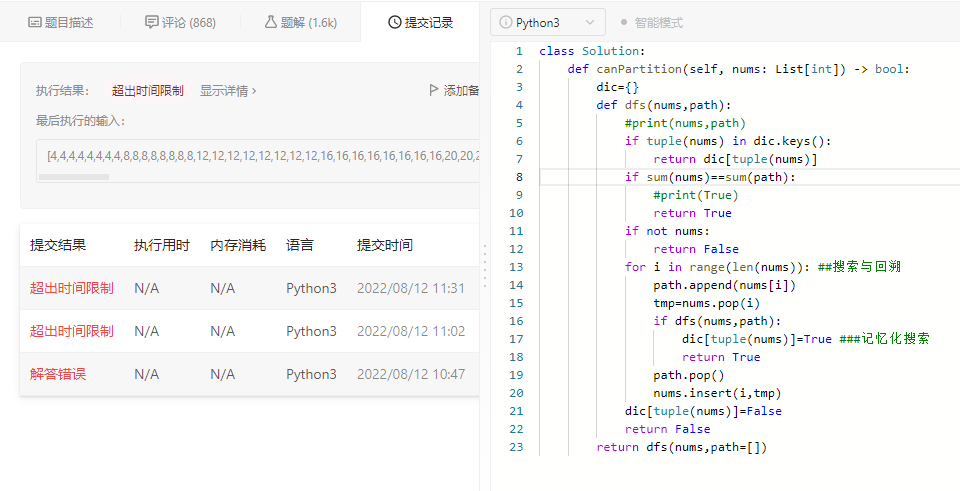Open the 解答错误 submission from 10:47
Screen dimensions: 960x491
pos(58,374)
